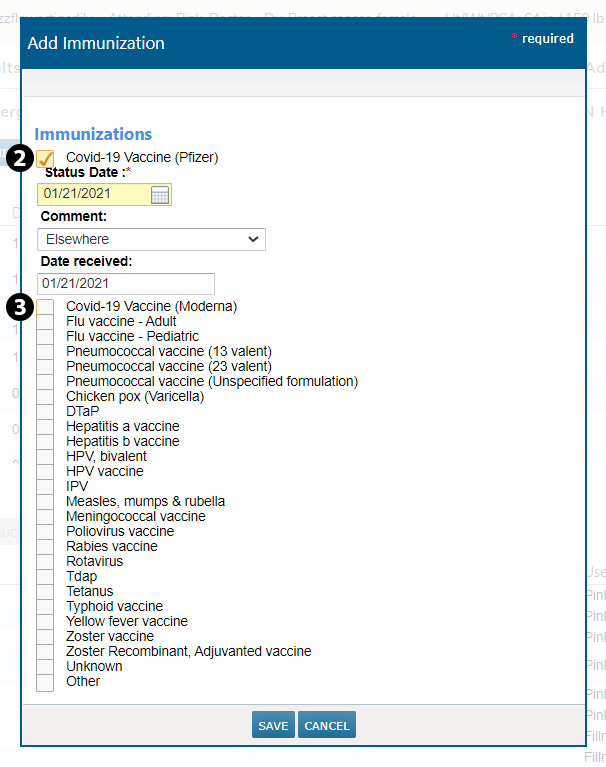Check the Other immunization checkbox
606x767 pixels.
tap(45, 682)
